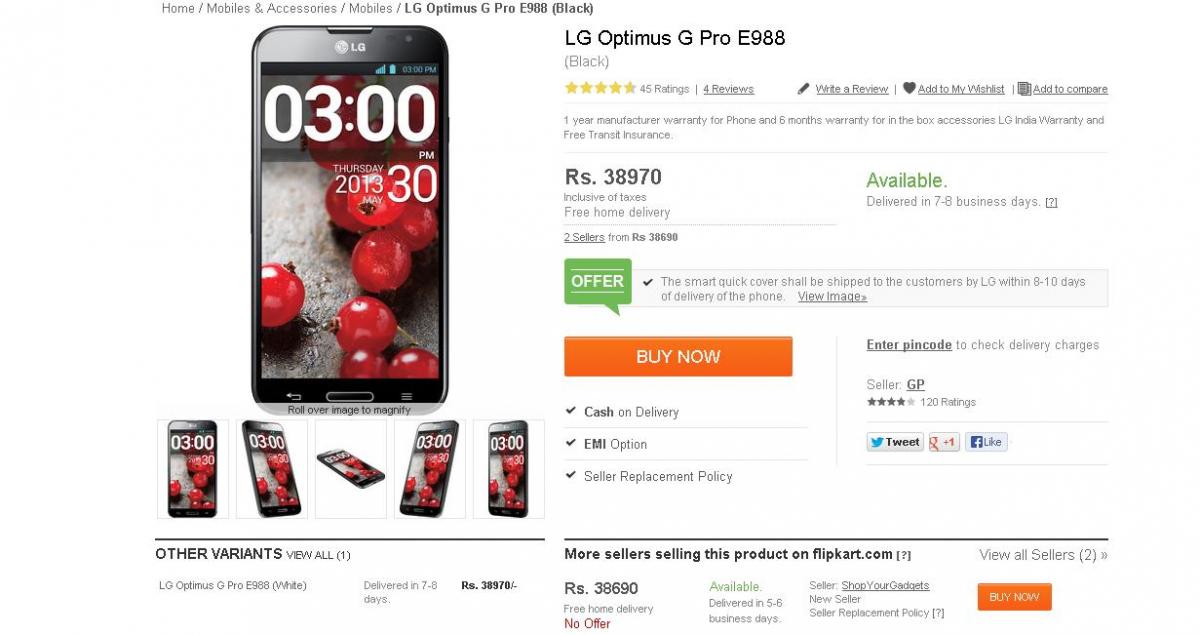Open LG Optimus G Pro E988 (White) variant
The width and height of the screenshot is (1200, 635).
[233, 585]
